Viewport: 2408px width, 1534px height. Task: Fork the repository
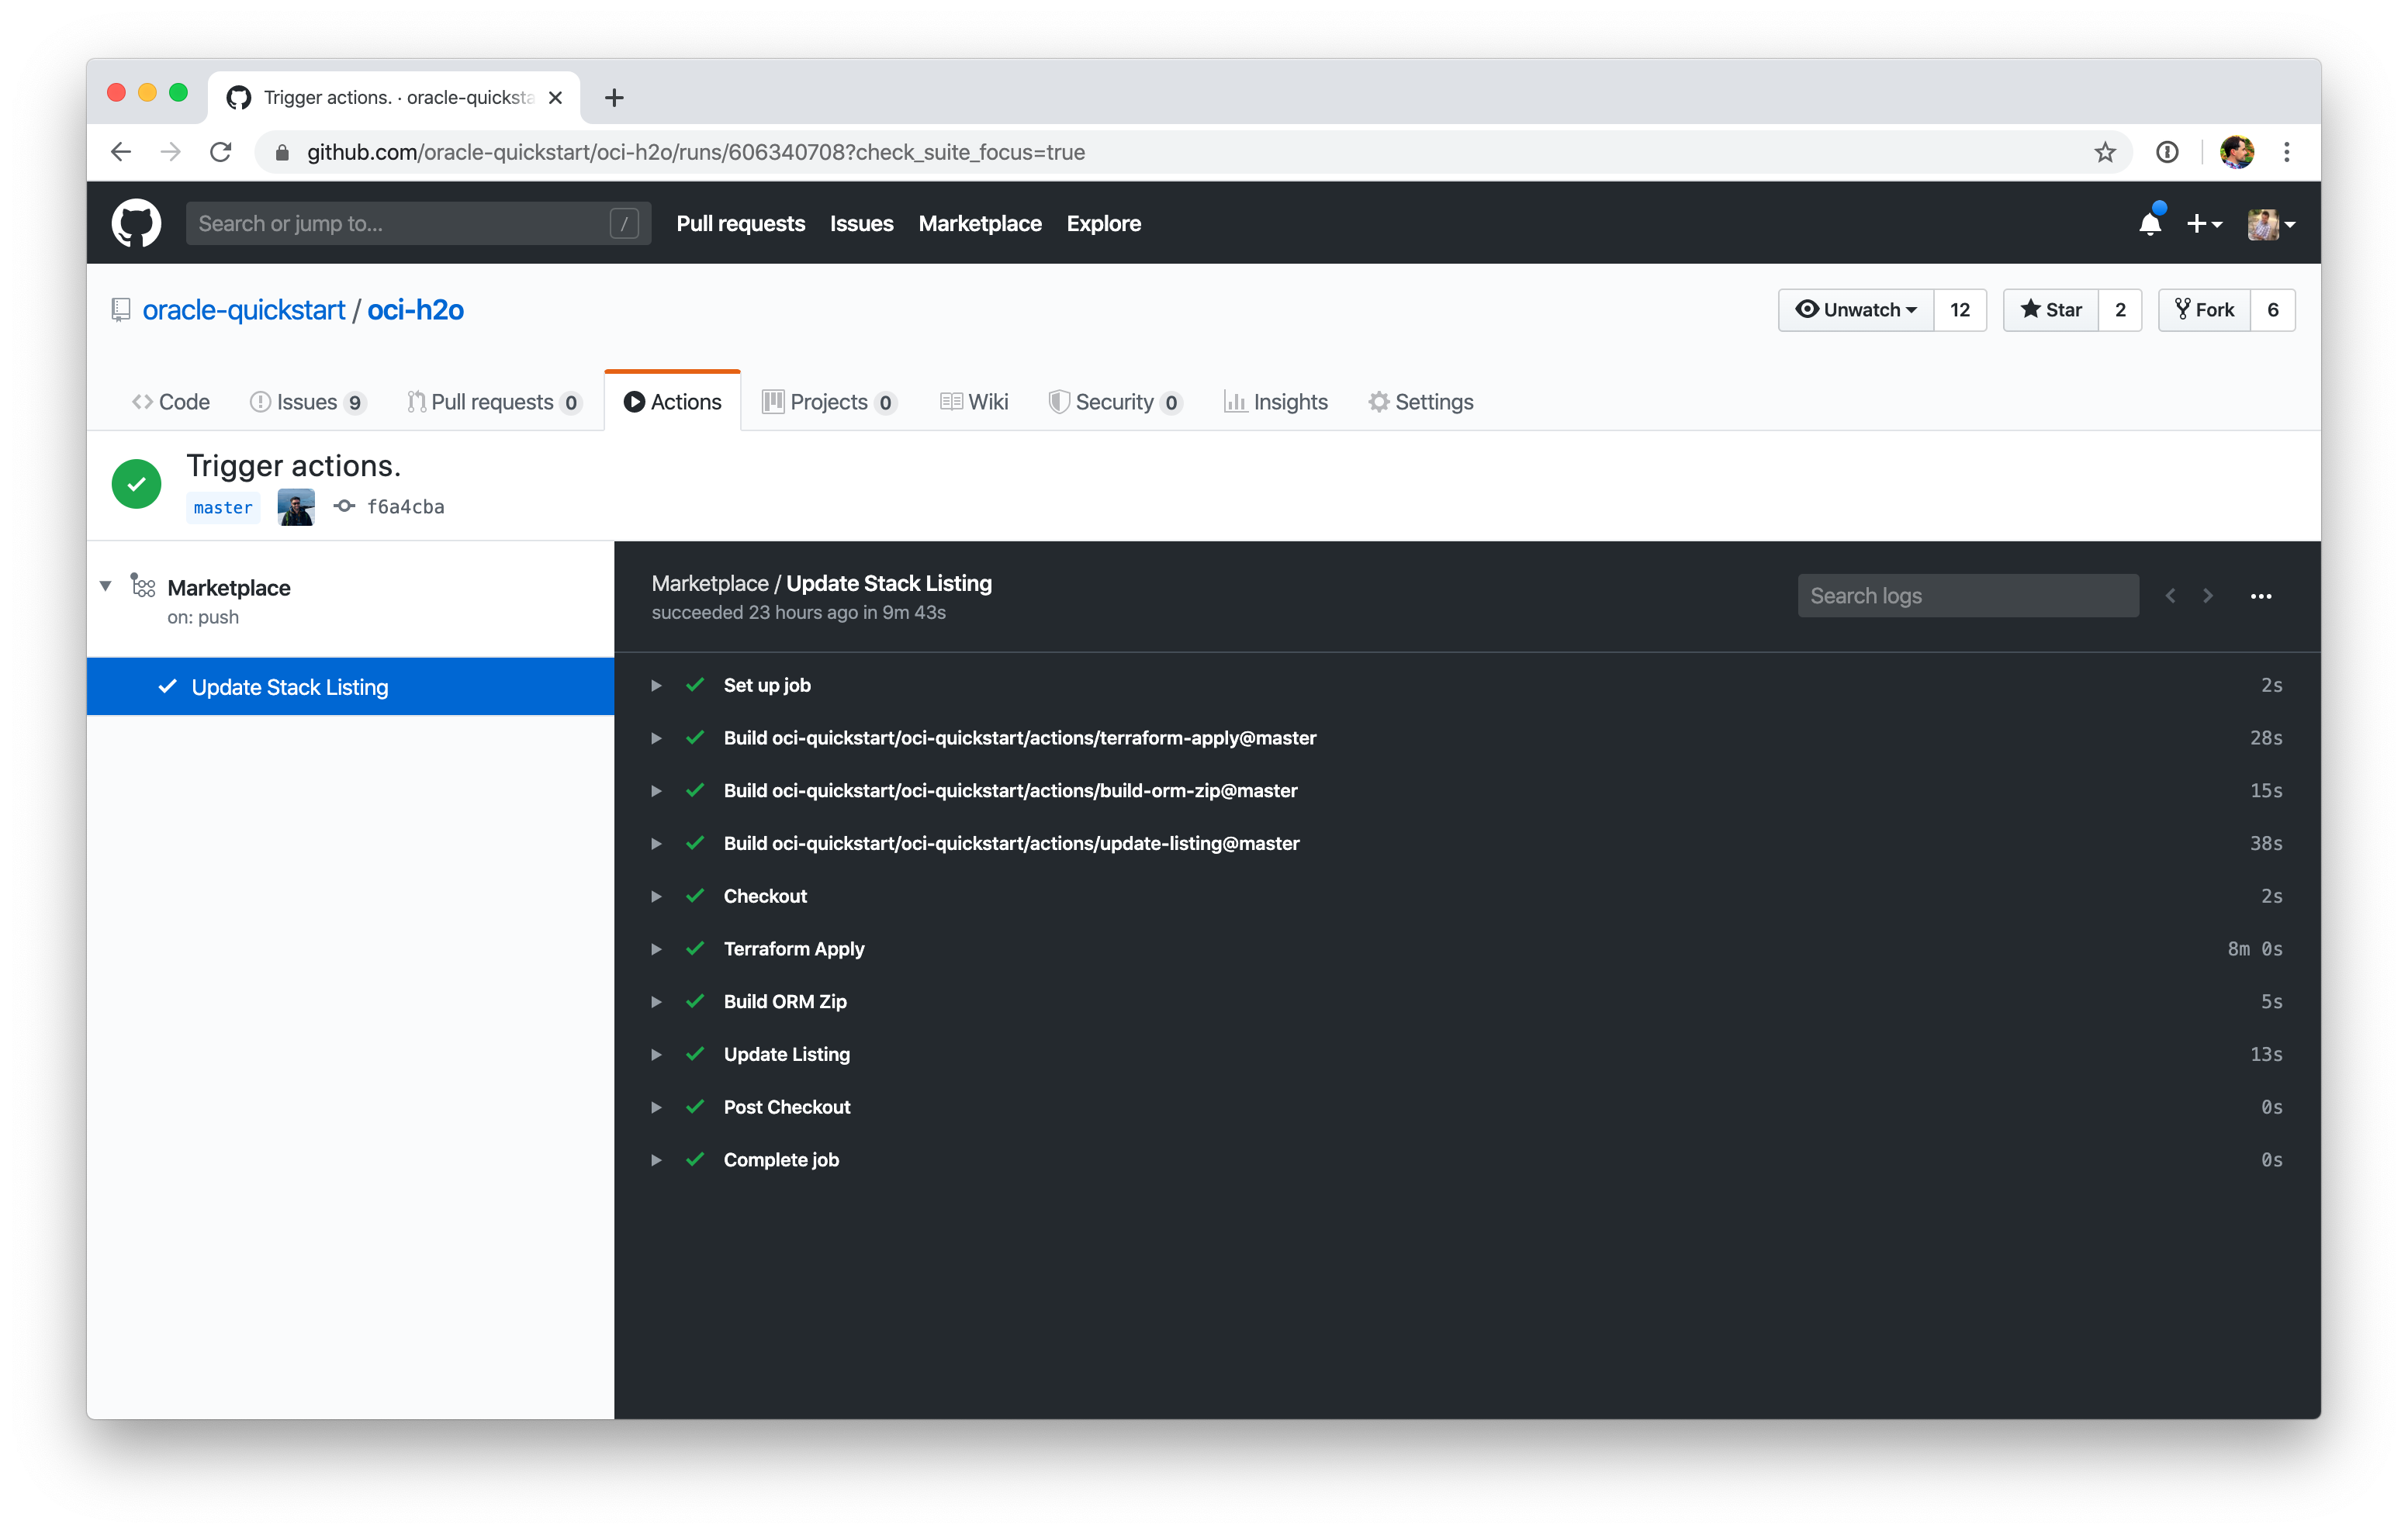[x=2204, y=310]
